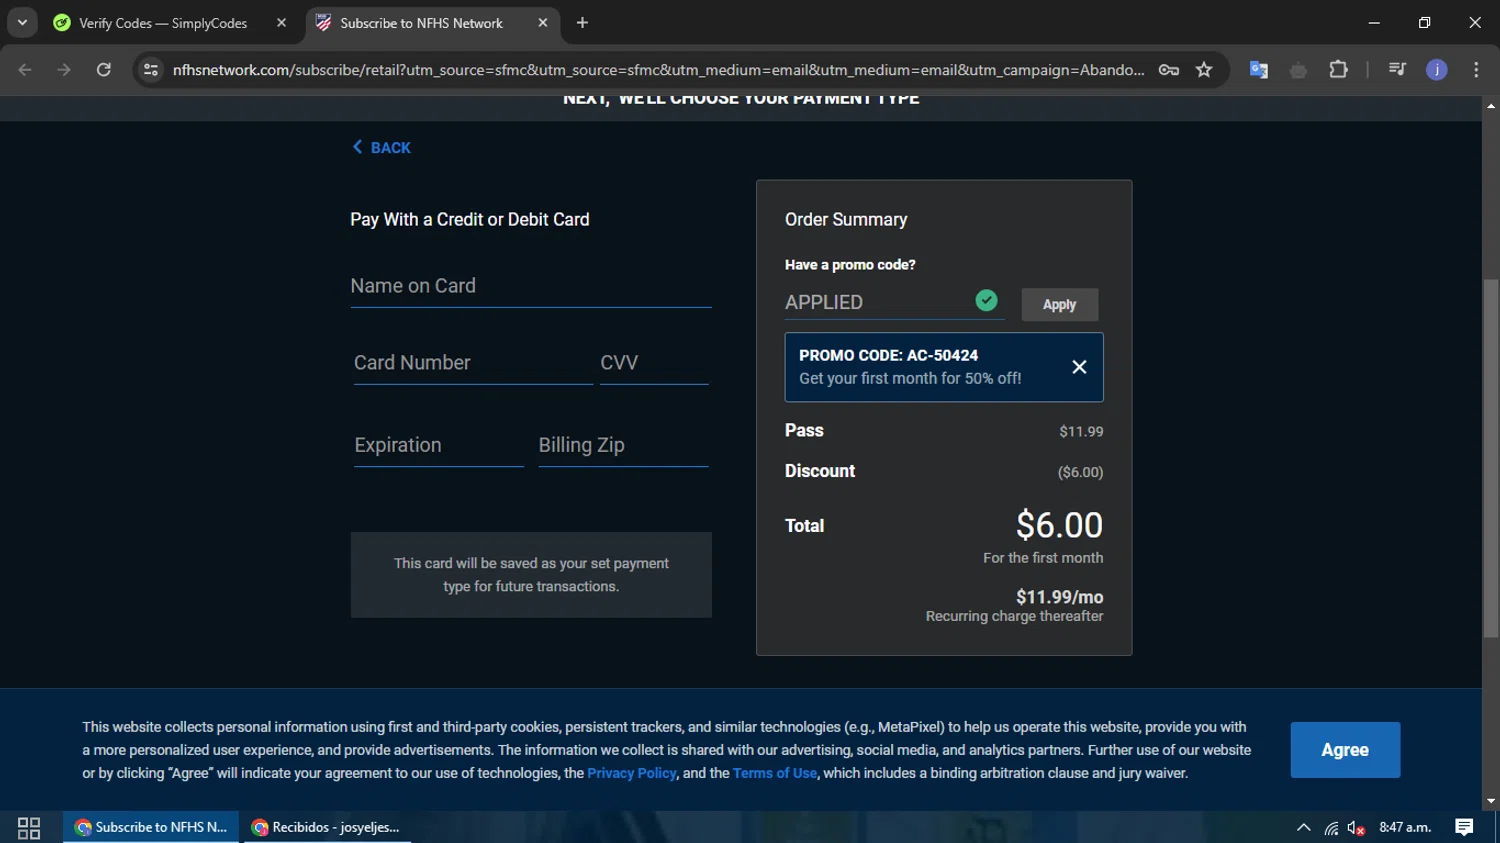Open the Chrome profile avatar
This screenshot has width=1500, height=843.
pyautogui.click(x=1437, y=70)
